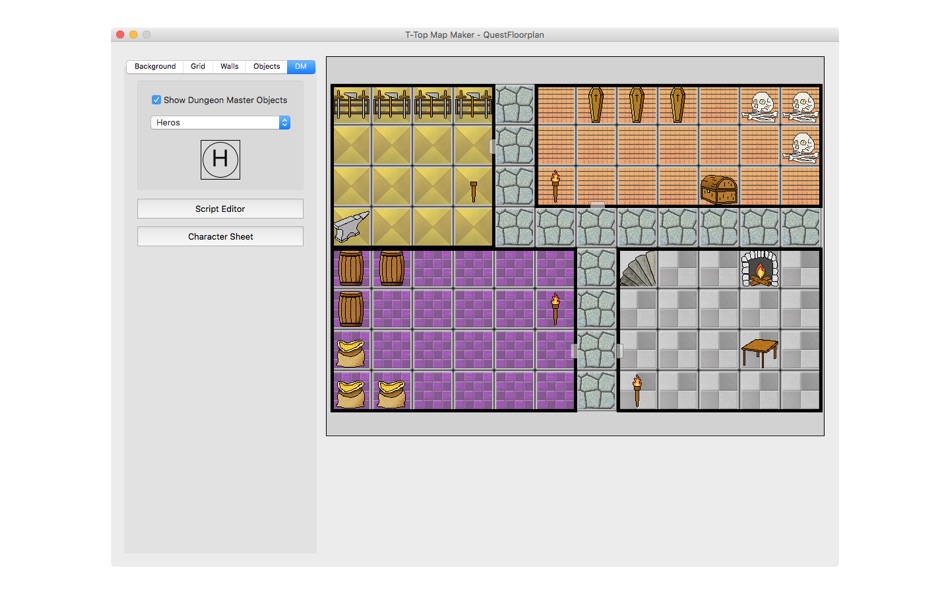Screen dimensions: 950x594
Task: Select the Walls tab
Action: (x=229, y=66)
